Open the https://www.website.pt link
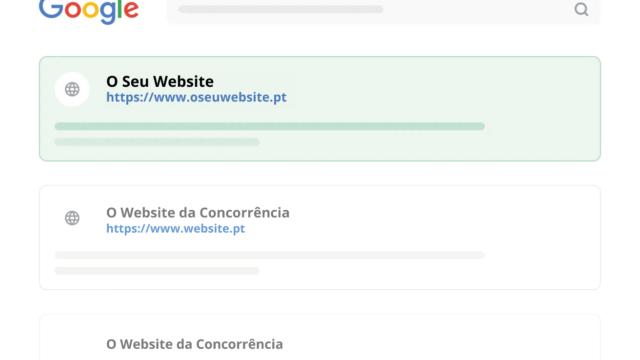640x360 pixels. pos(176,228)
